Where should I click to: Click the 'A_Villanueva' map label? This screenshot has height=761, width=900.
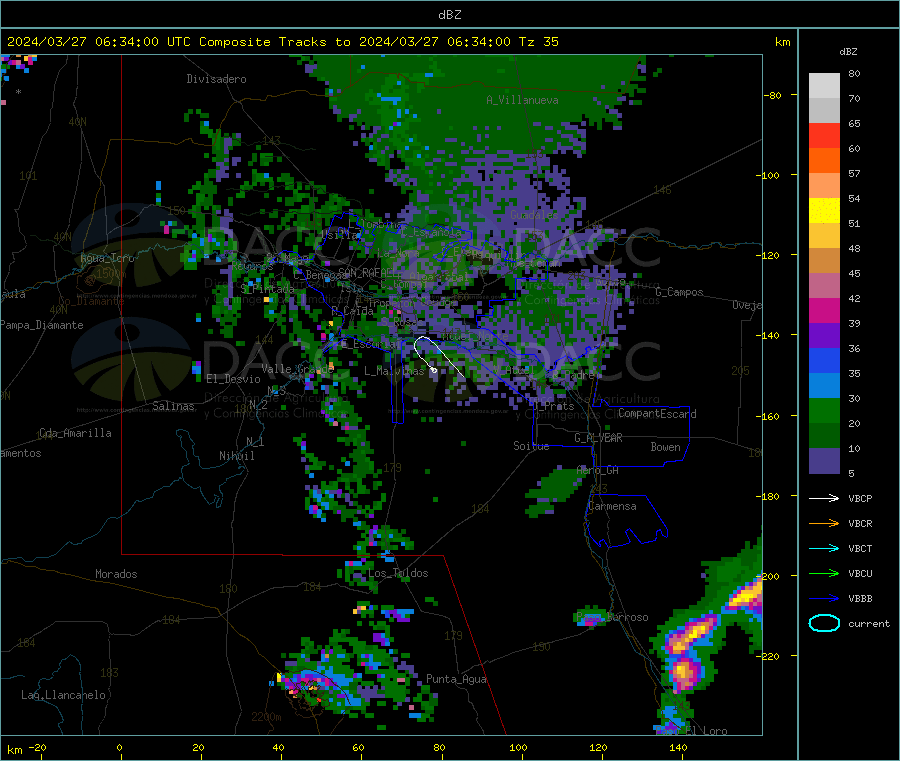(522, 100)
